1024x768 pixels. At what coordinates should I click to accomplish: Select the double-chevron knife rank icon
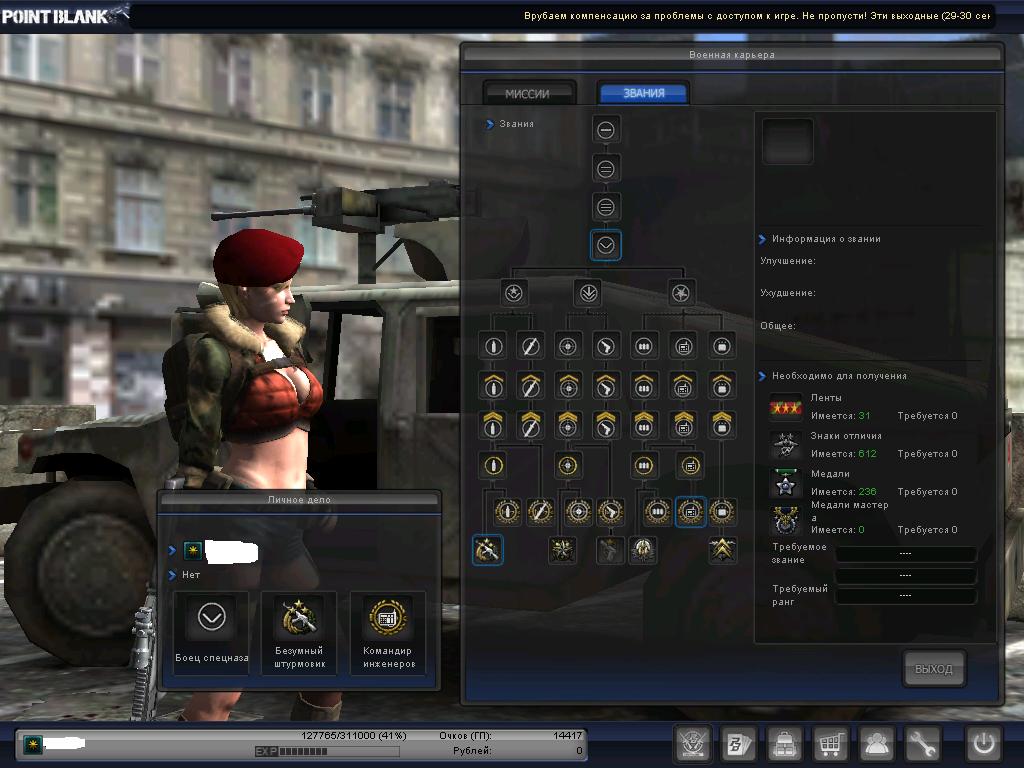530,425
